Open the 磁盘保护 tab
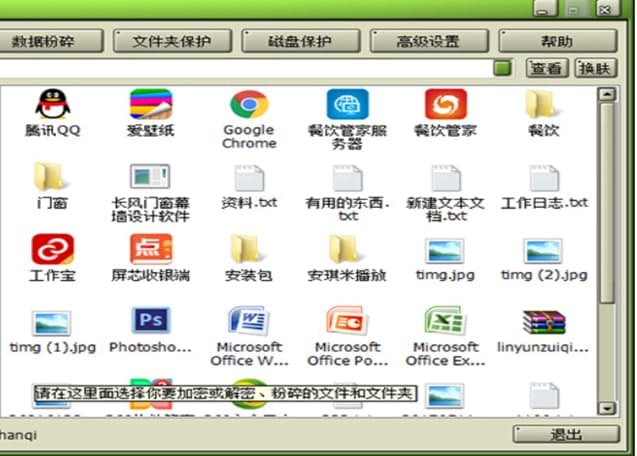 (301, 41)
